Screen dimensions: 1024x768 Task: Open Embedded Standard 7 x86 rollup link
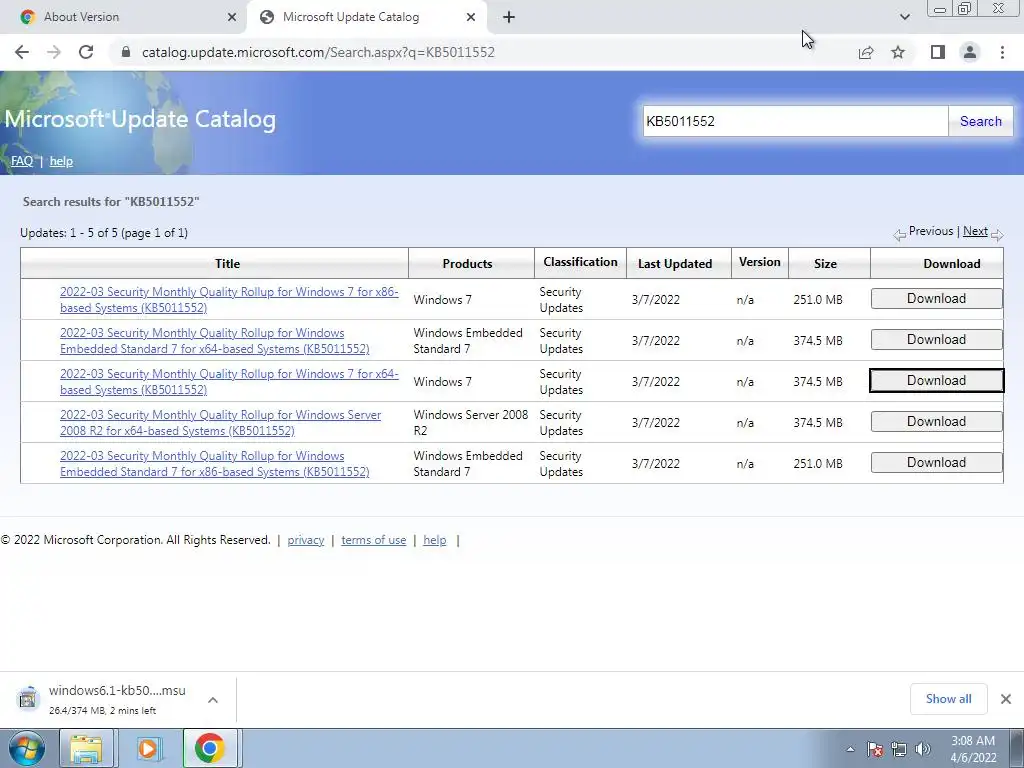coord(215,464)
